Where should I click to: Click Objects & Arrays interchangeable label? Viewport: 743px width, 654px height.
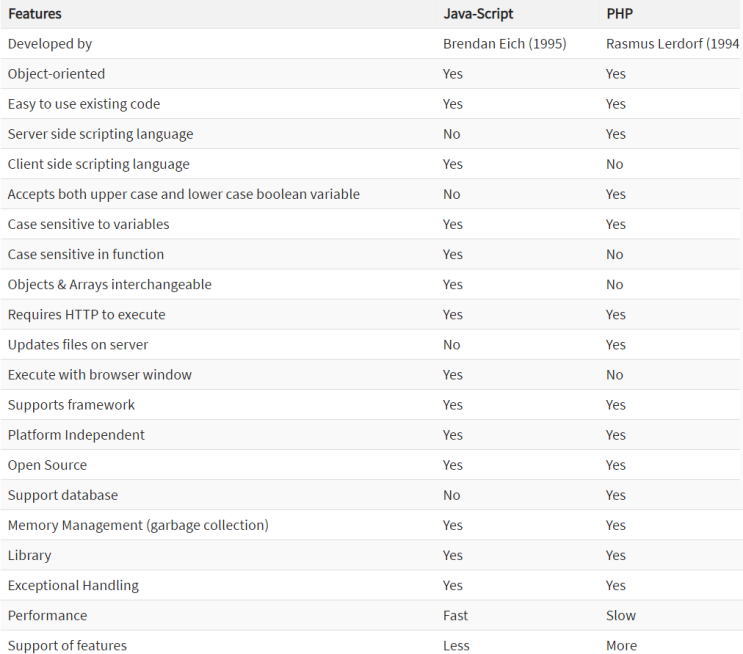(x=109, y=284)
